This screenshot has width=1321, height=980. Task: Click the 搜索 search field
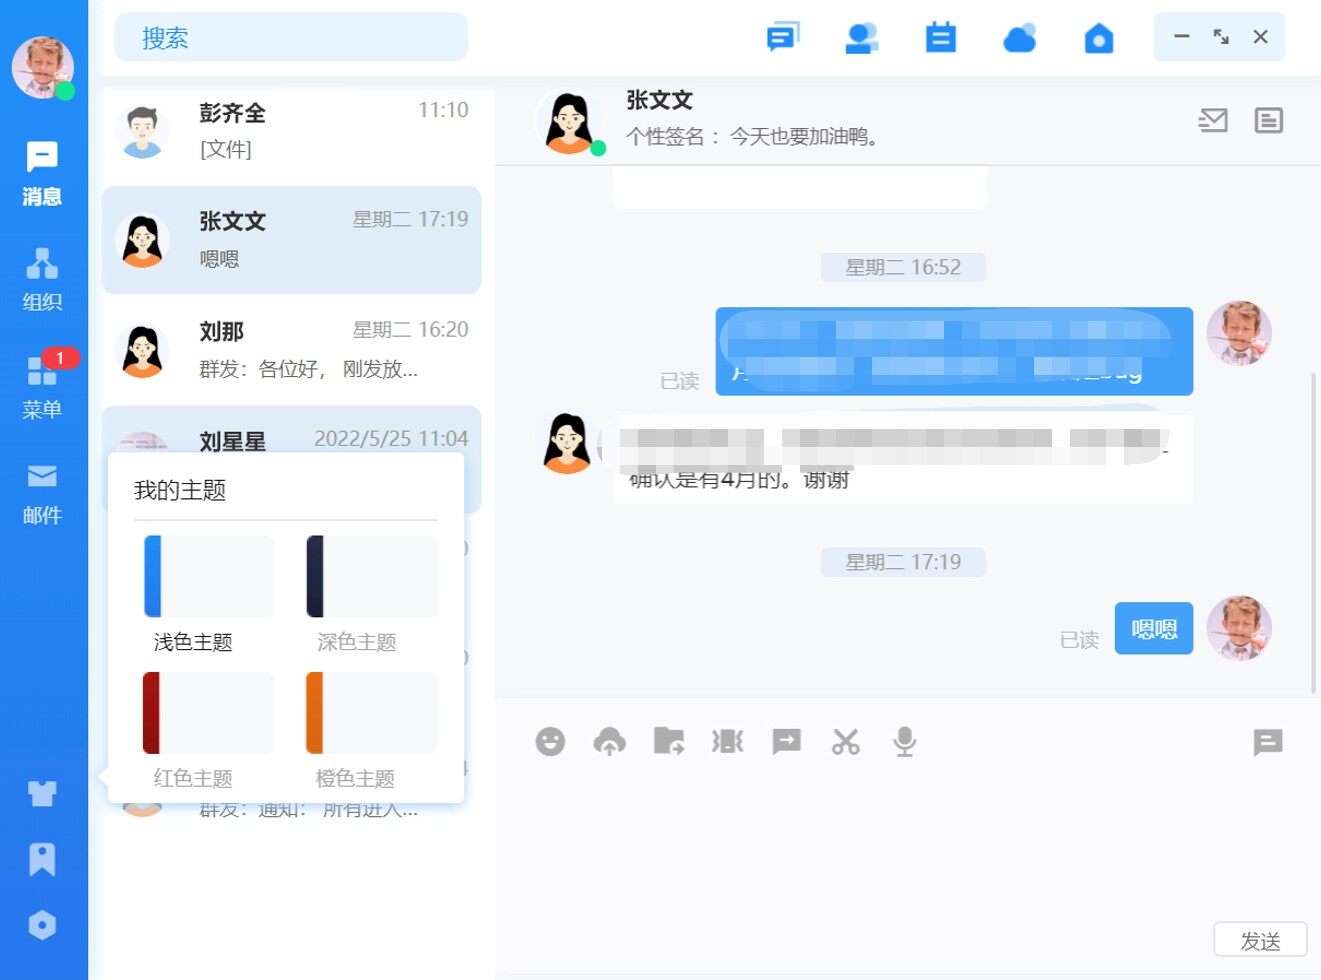pos(291,38)
